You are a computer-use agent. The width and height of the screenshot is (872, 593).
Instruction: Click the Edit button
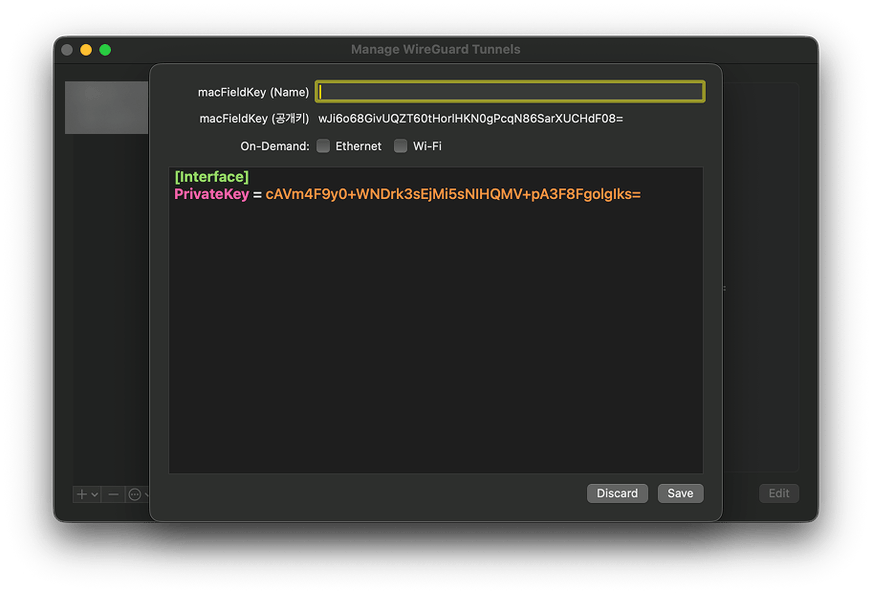pos(778,493)
